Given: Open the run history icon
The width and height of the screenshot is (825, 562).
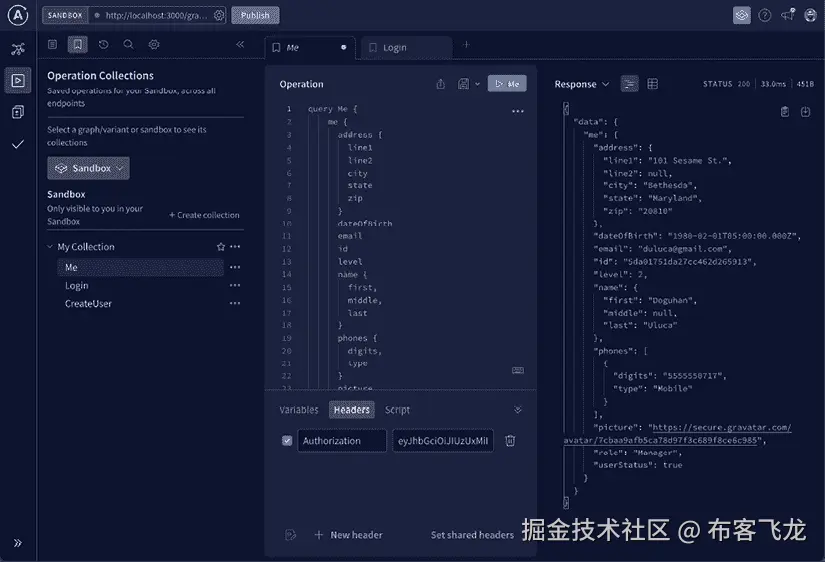Looking at the screenshot, I should coord(103,45).
